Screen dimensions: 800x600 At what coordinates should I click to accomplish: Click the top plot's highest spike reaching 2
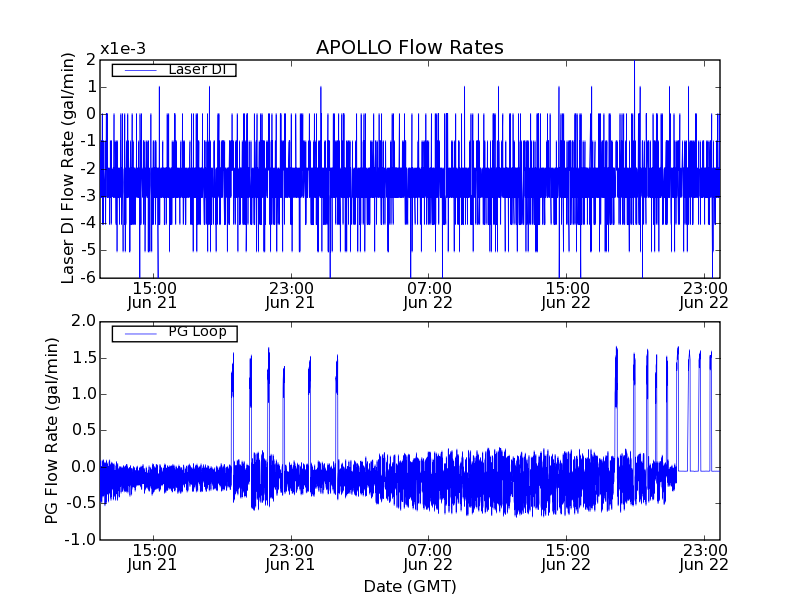[x=634, y=62]
